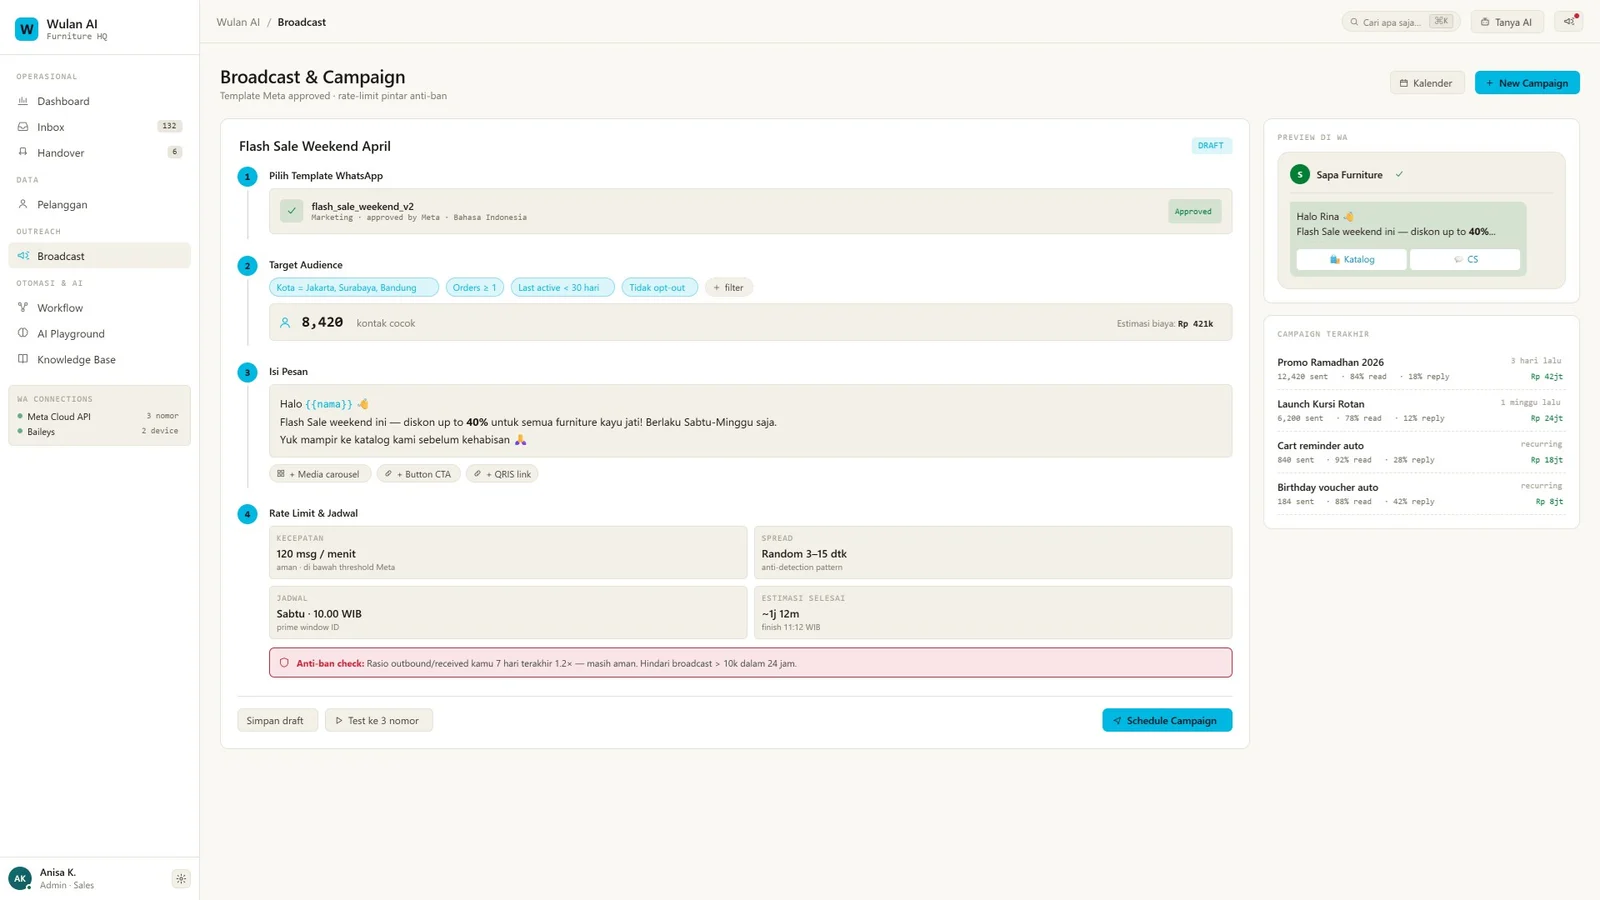
Task: Select Broadcast in the Outreach menu
Action: click(62, 255)
